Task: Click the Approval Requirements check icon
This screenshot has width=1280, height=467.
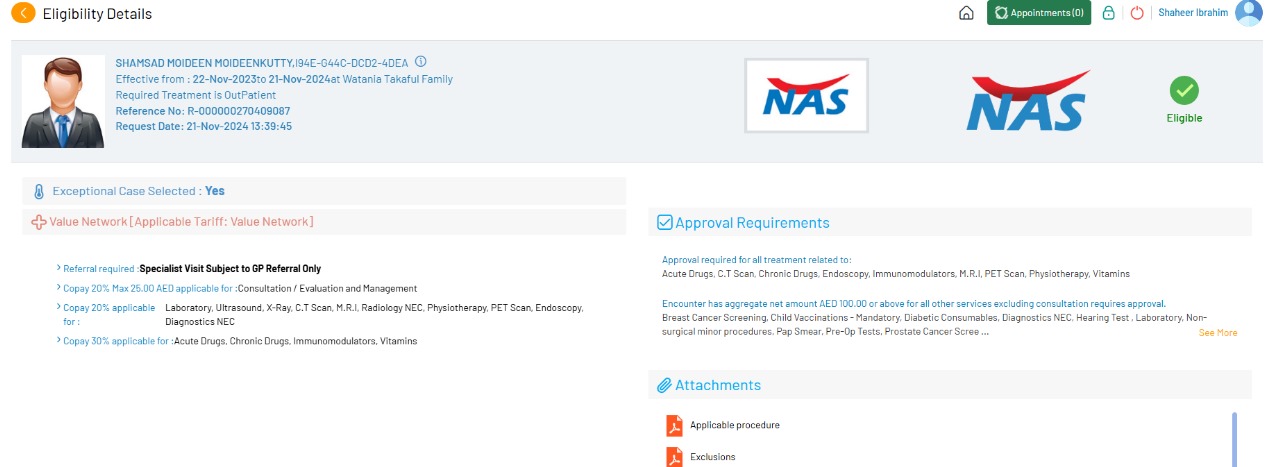Action: [x=664, y=223]
